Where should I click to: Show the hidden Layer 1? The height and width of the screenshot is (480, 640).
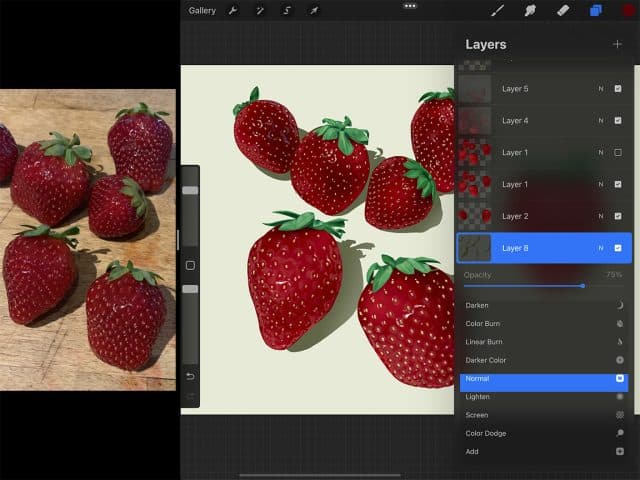coord(618,153)
